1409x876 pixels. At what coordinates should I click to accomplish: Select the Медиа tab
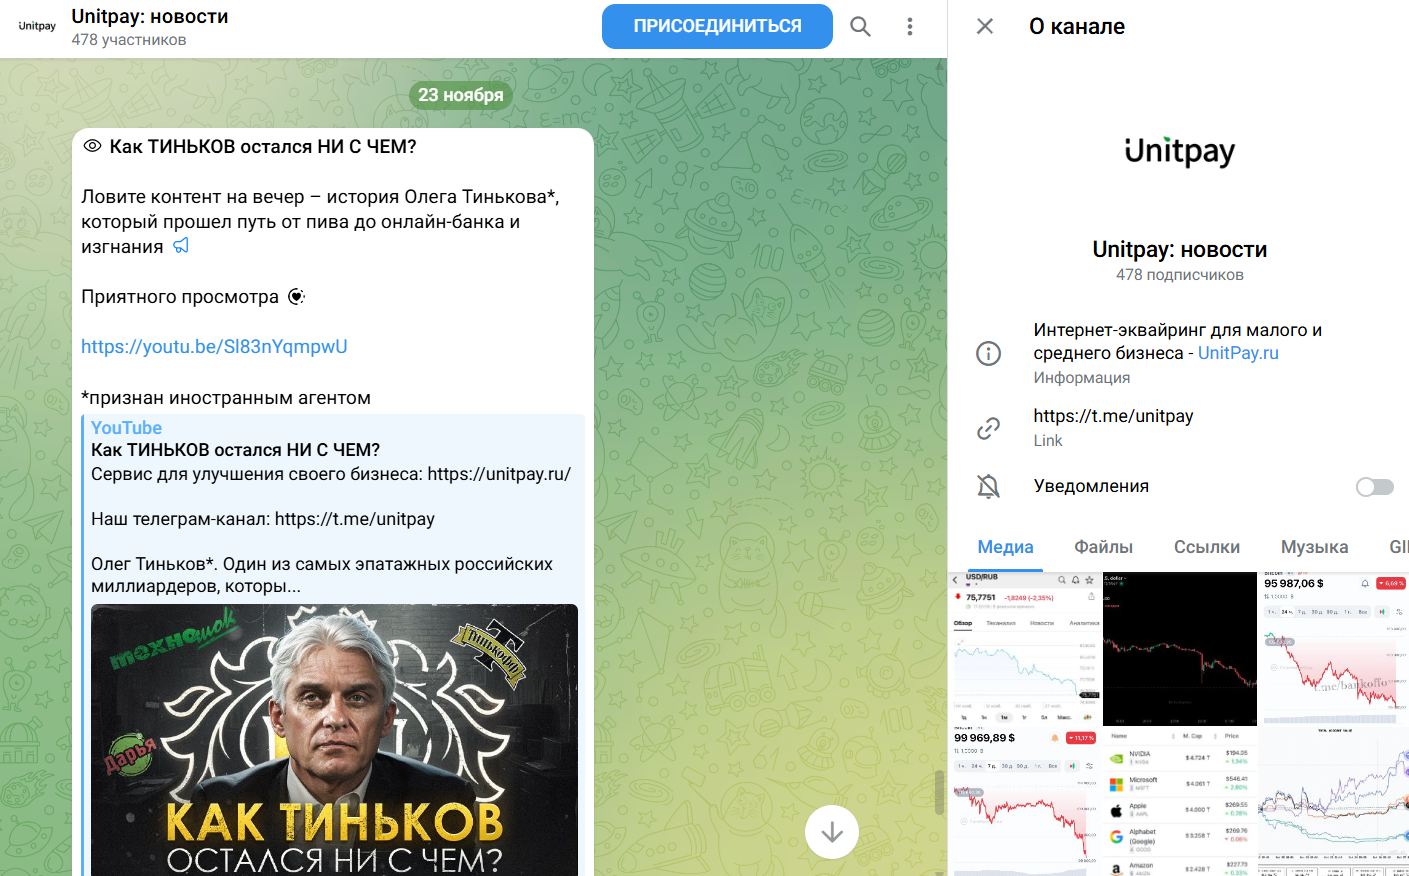[x=1005, y=547]
